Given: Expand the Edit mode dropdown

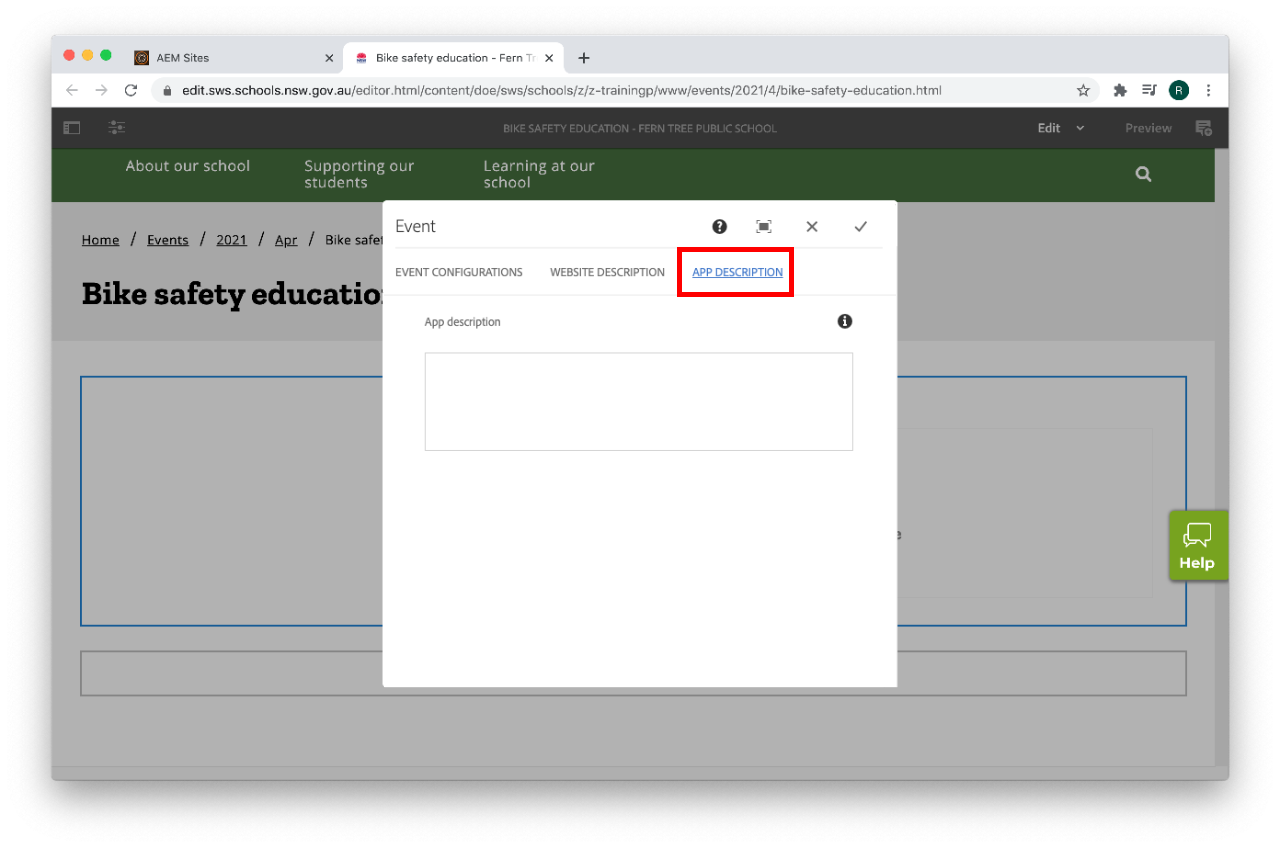Looking at the screenshot, I should click(x=1060, y=128).
